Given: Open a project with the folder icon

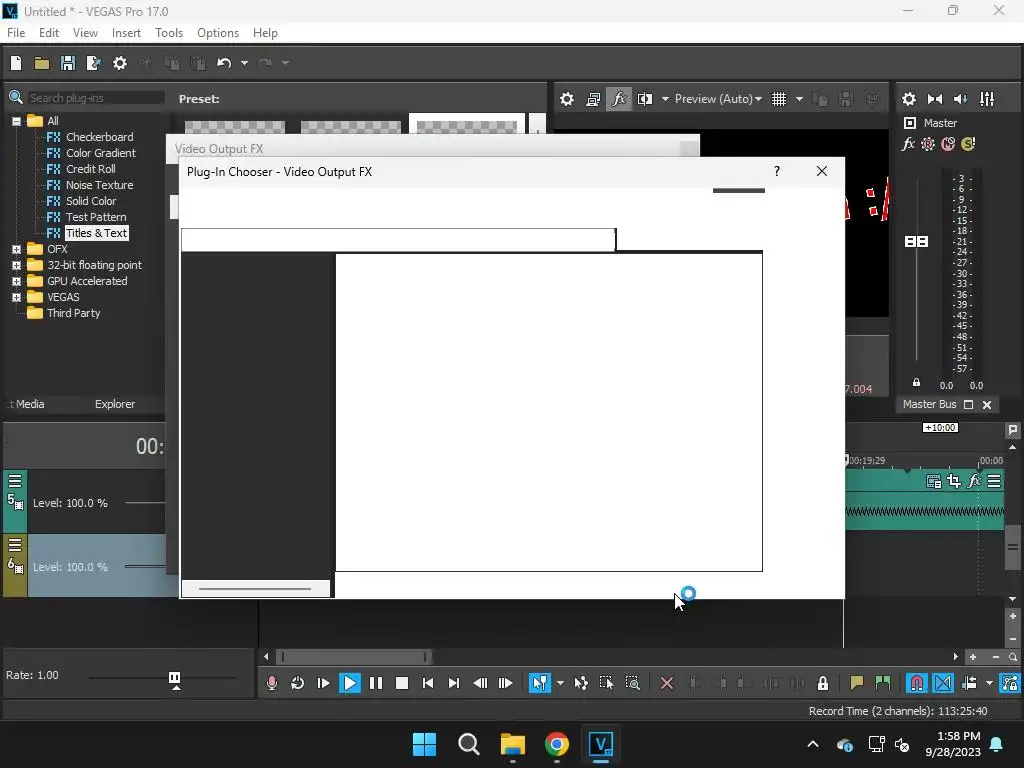Looking at the screenshot, I should coord(42,63).
